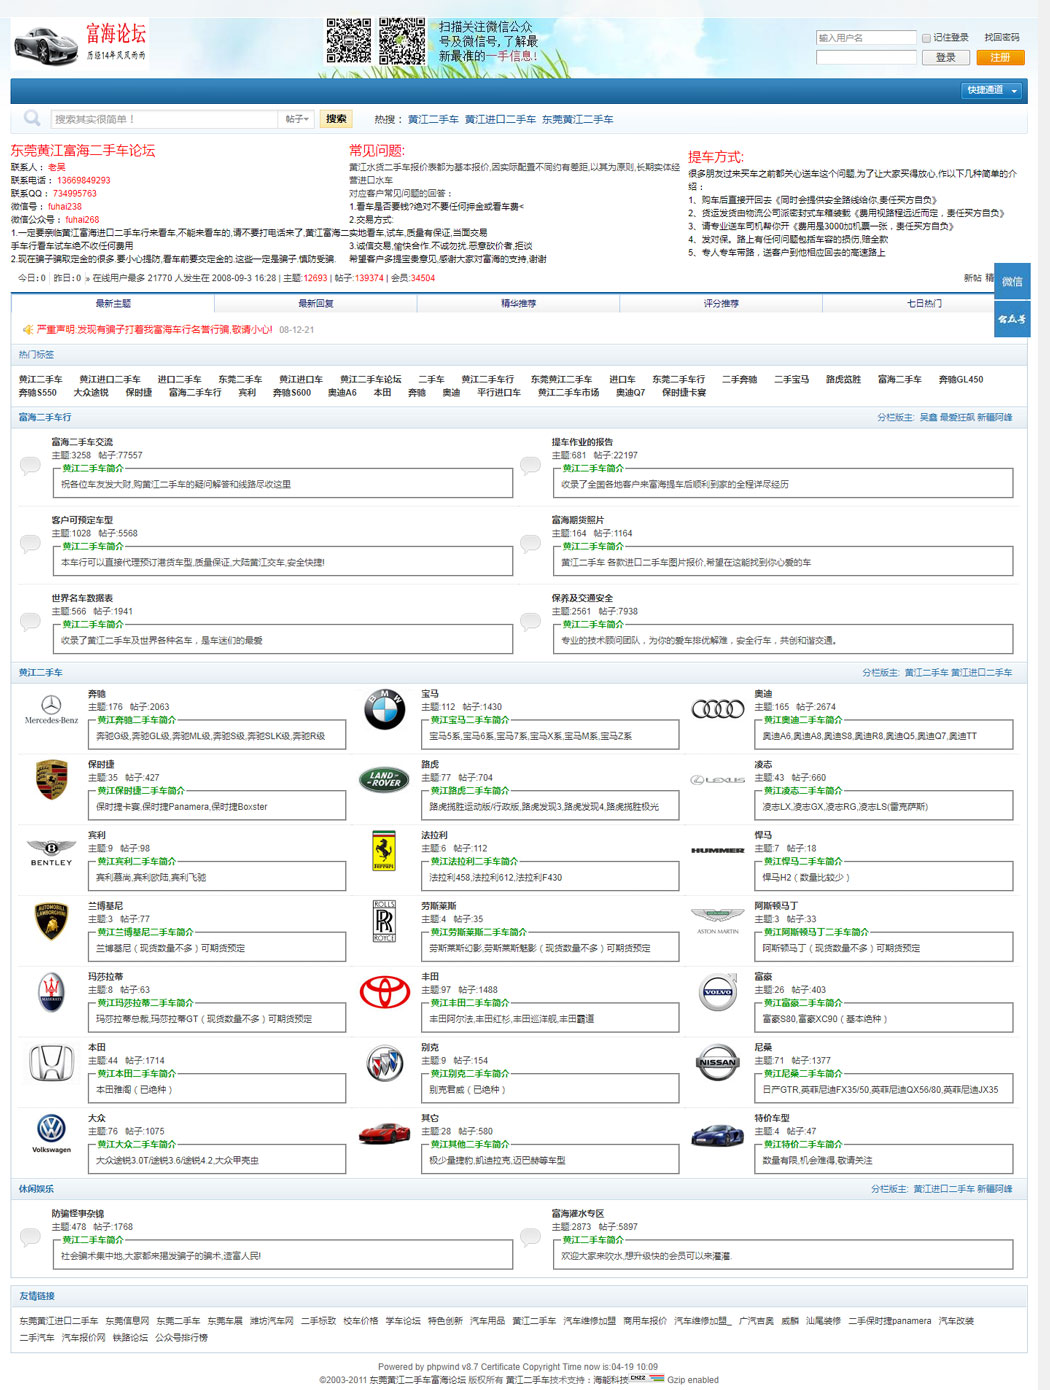Open the Lamborghini shield logo
The image size is (1050, 1390).
51,921
